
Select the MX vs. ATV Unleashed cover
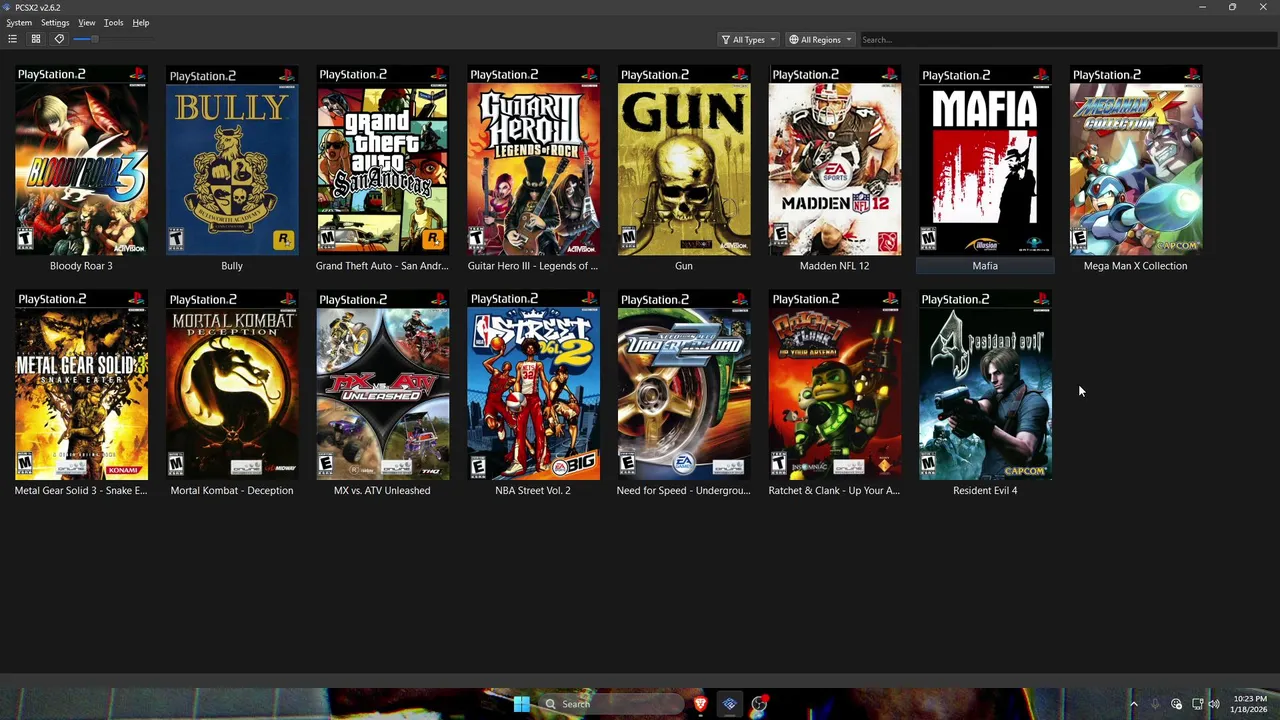[382, 385]
